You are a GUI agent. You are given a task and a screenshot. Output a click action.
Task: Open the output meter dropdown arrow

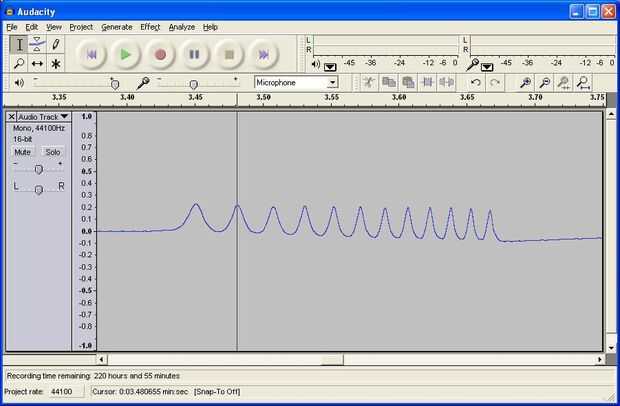330,67
